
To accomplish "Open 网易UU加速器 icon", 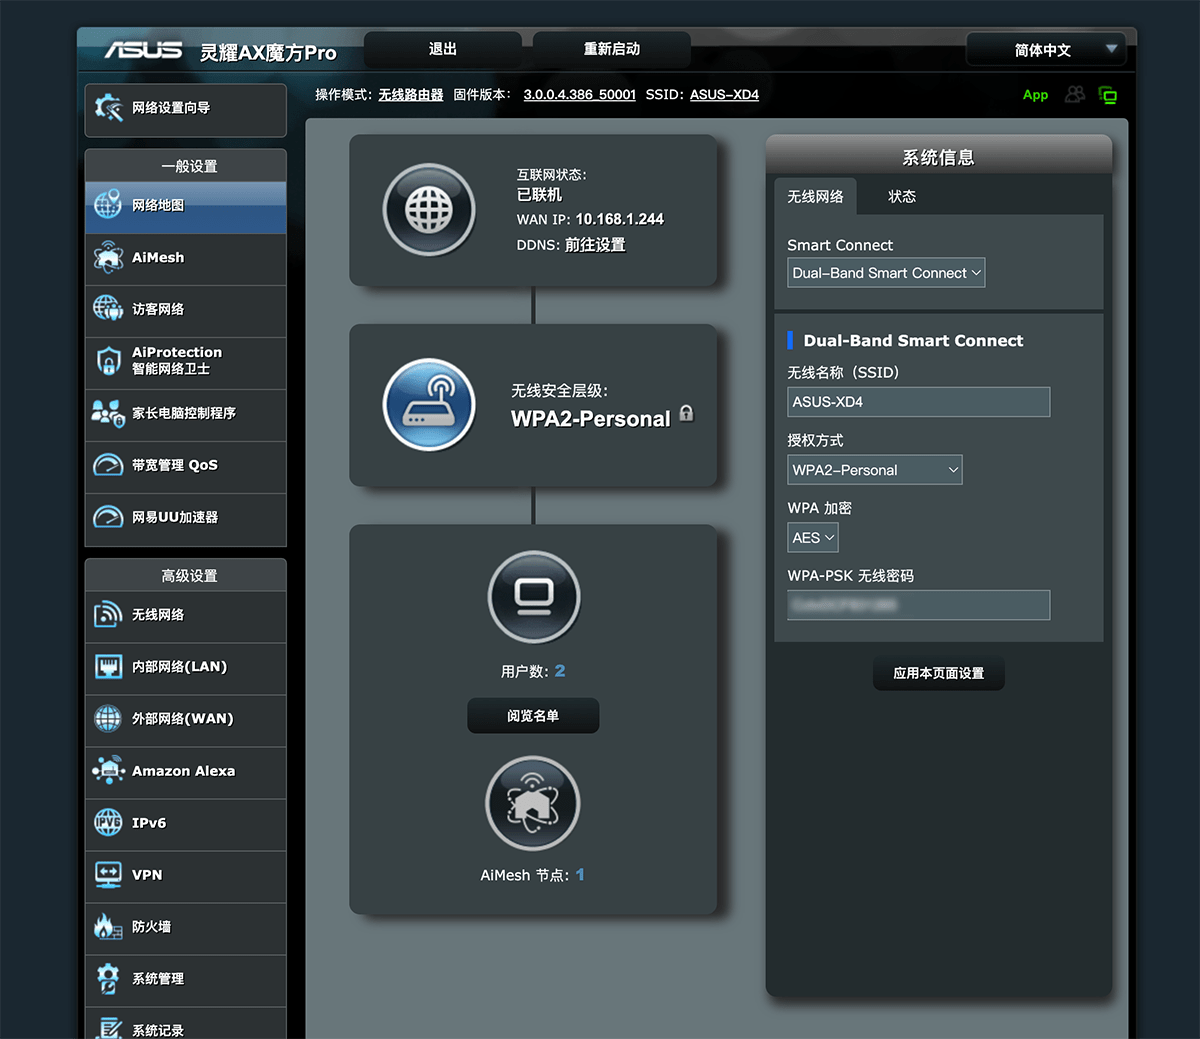I will point(108,517).
